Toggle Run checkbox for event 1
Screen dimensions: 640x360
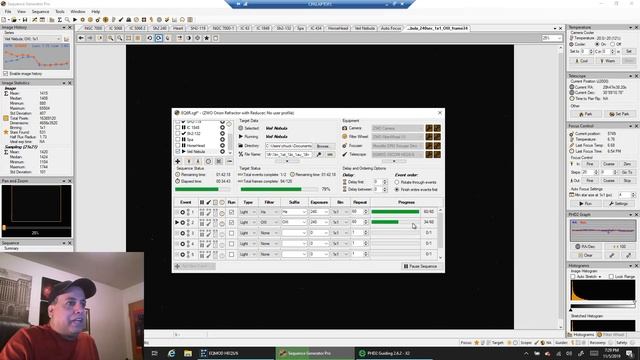pyautogui.click(x=231, y=212)
